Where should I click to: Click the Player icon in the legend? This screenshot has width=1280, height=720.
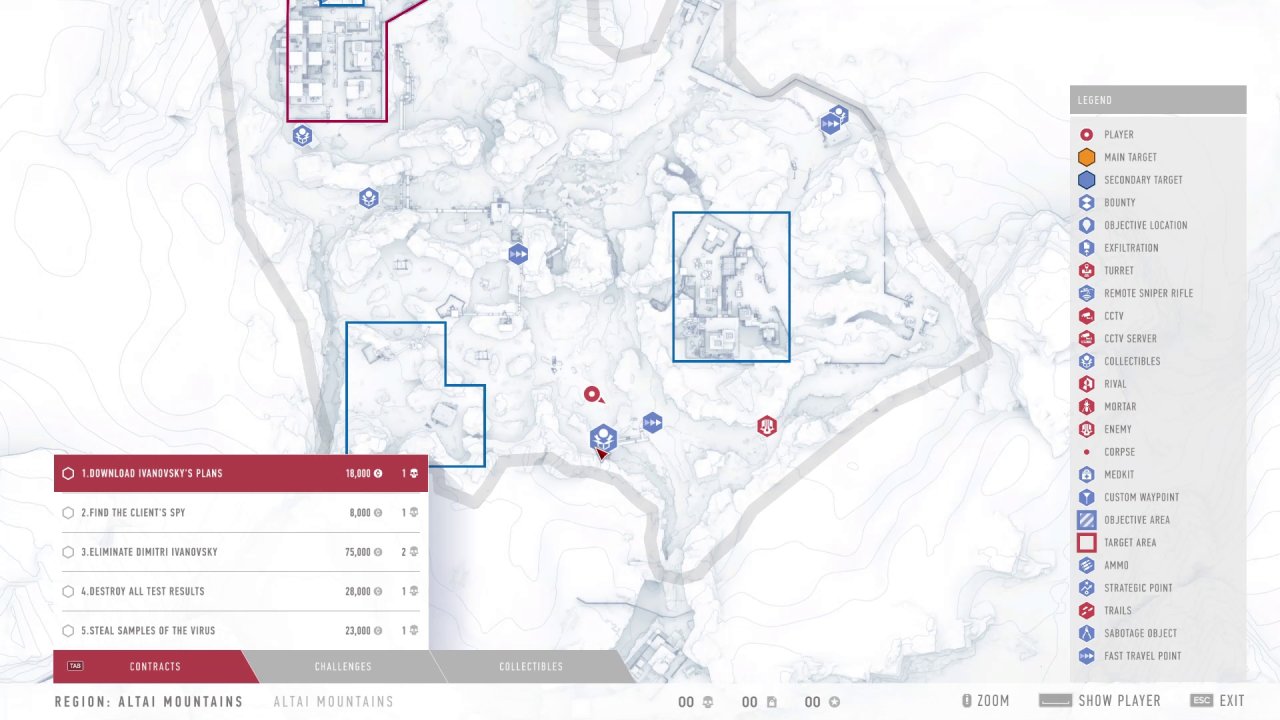(1087, 134)
